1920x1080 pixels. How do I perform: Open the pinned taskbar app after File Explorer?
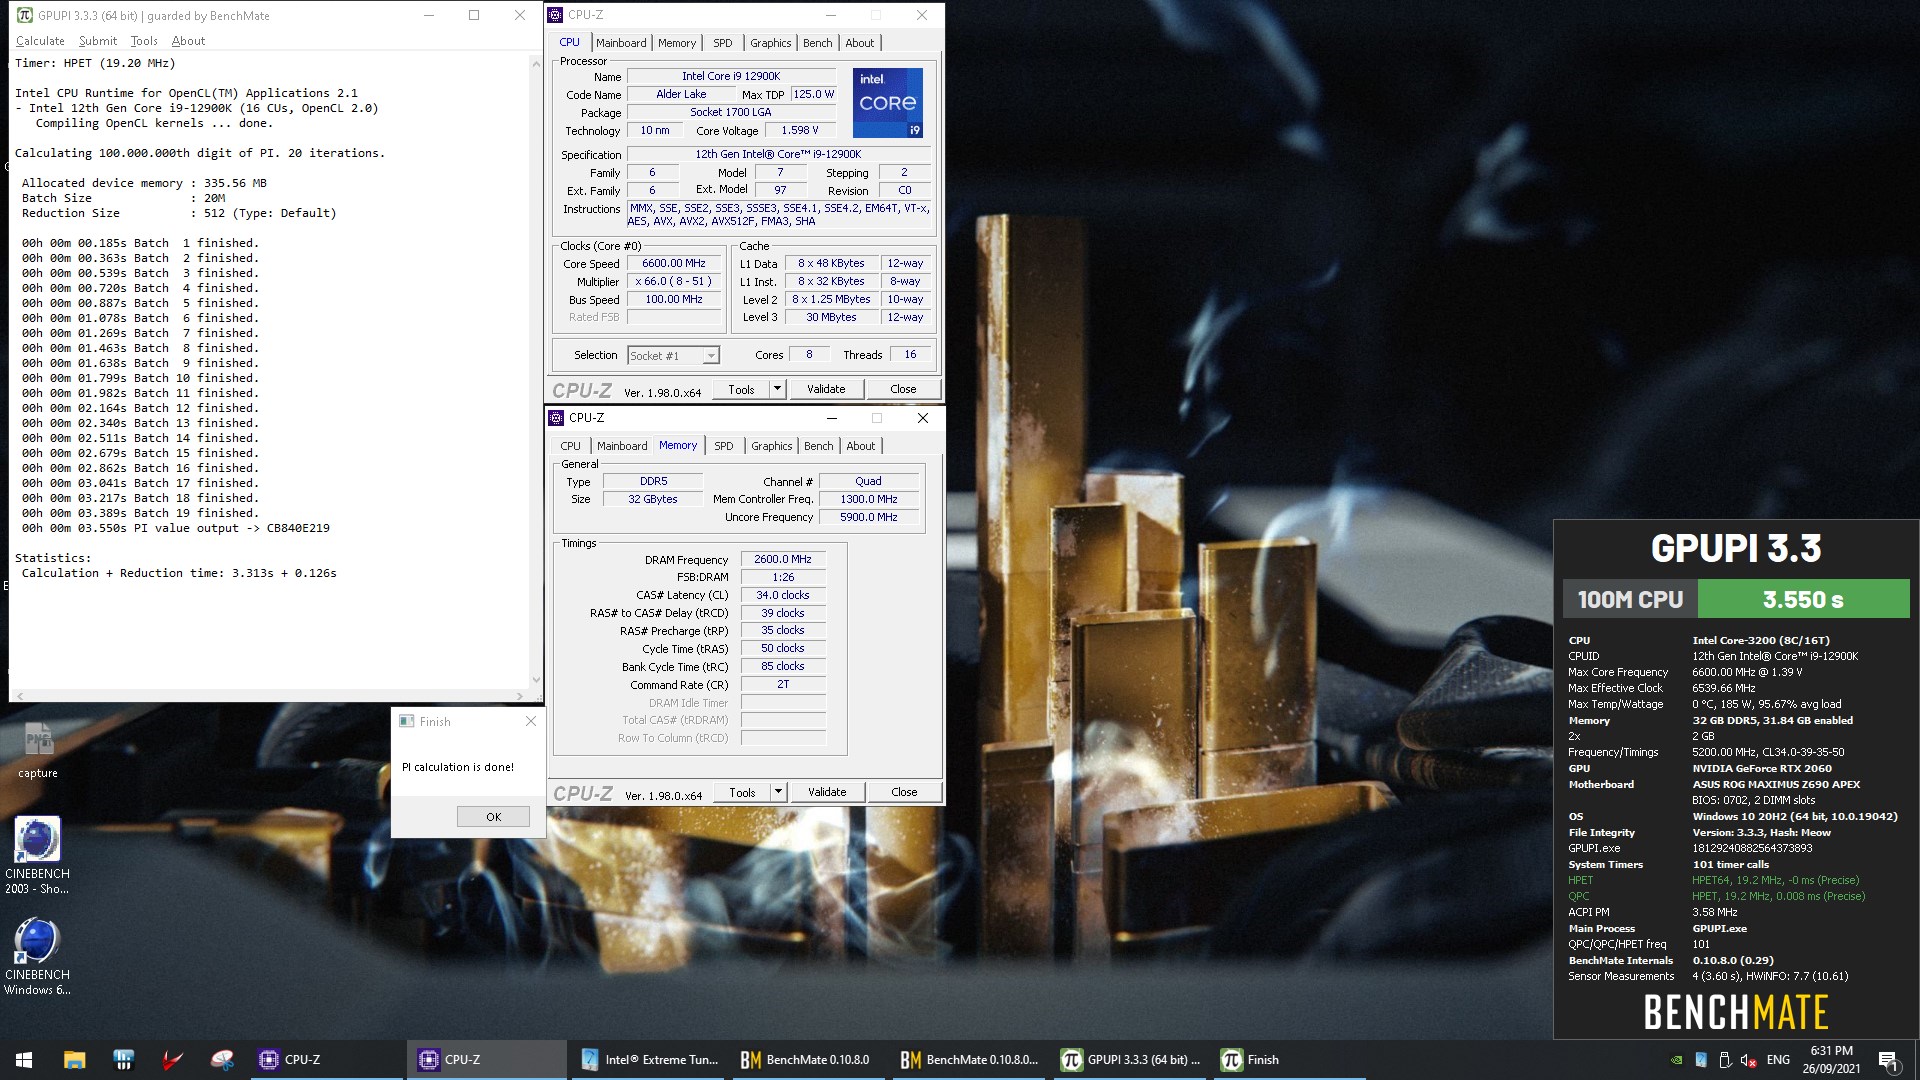coord(123,1060)
